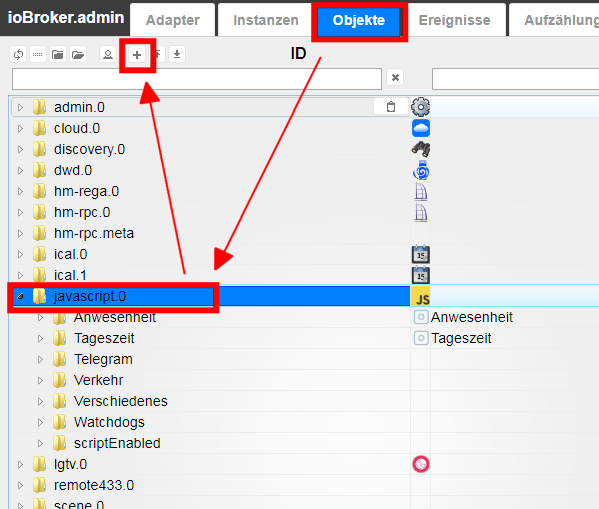The width and height of the screenshot is (599, 509).
Task: Toggle the list view dotted icon
Action: point(37,55)
